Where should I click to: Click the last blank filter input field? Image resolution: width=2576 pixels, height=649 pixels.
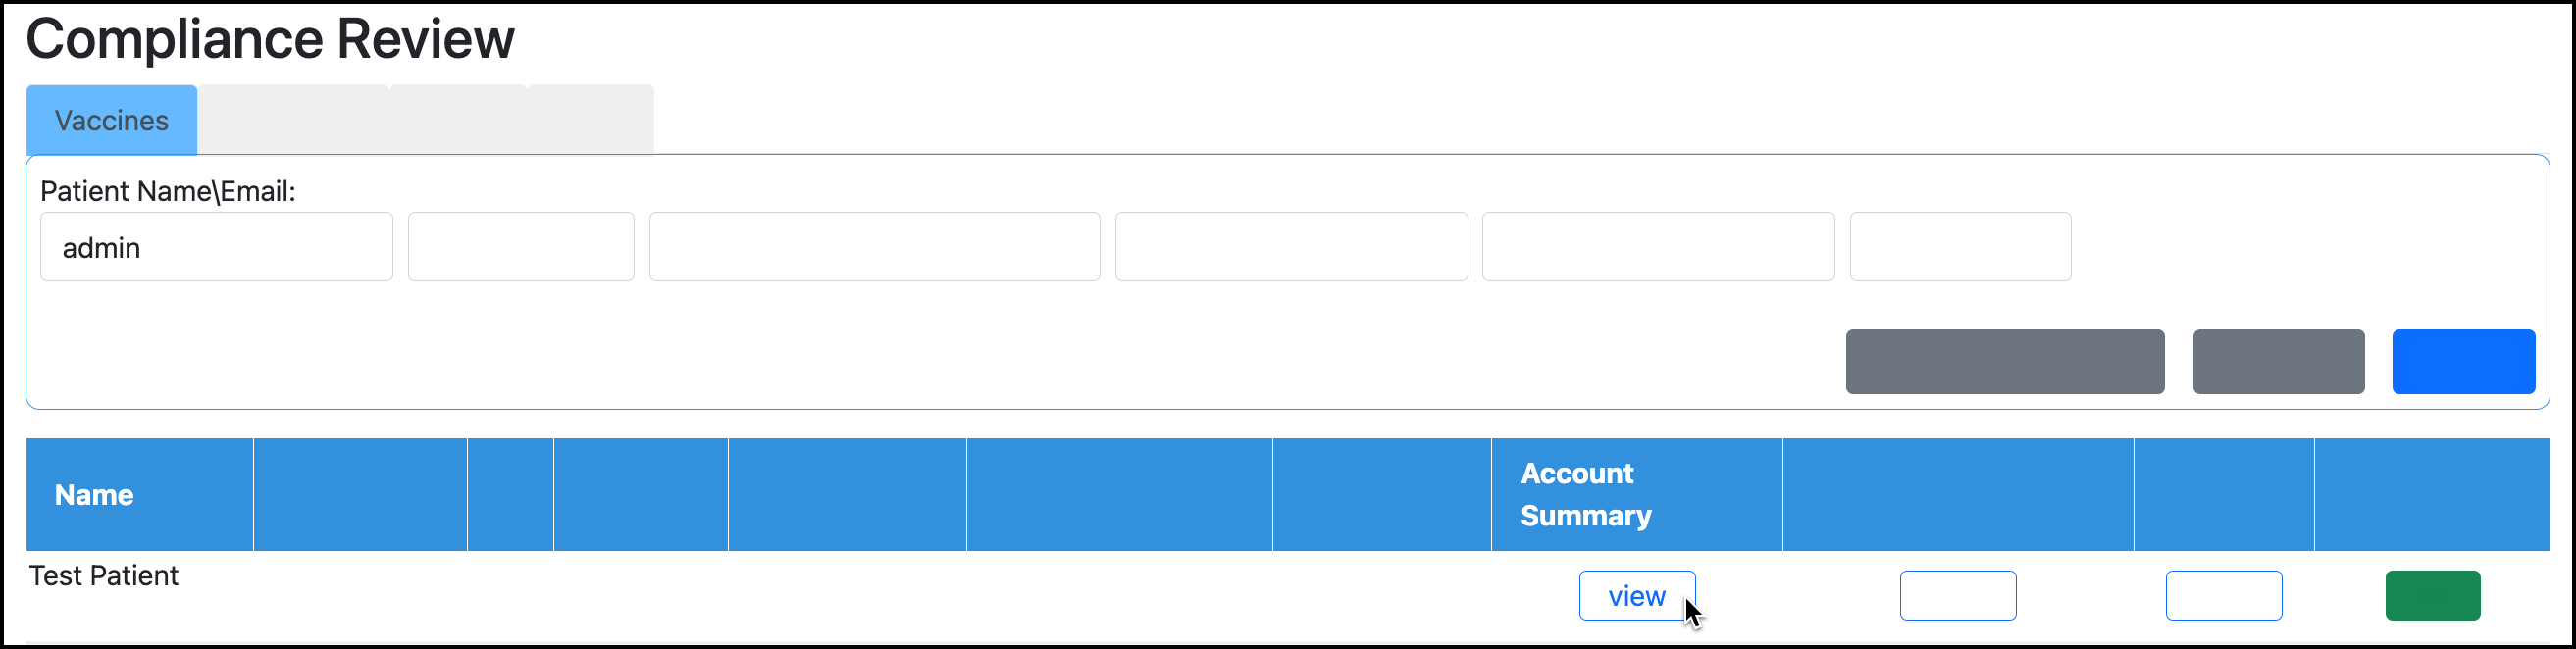pos(1960,246)
